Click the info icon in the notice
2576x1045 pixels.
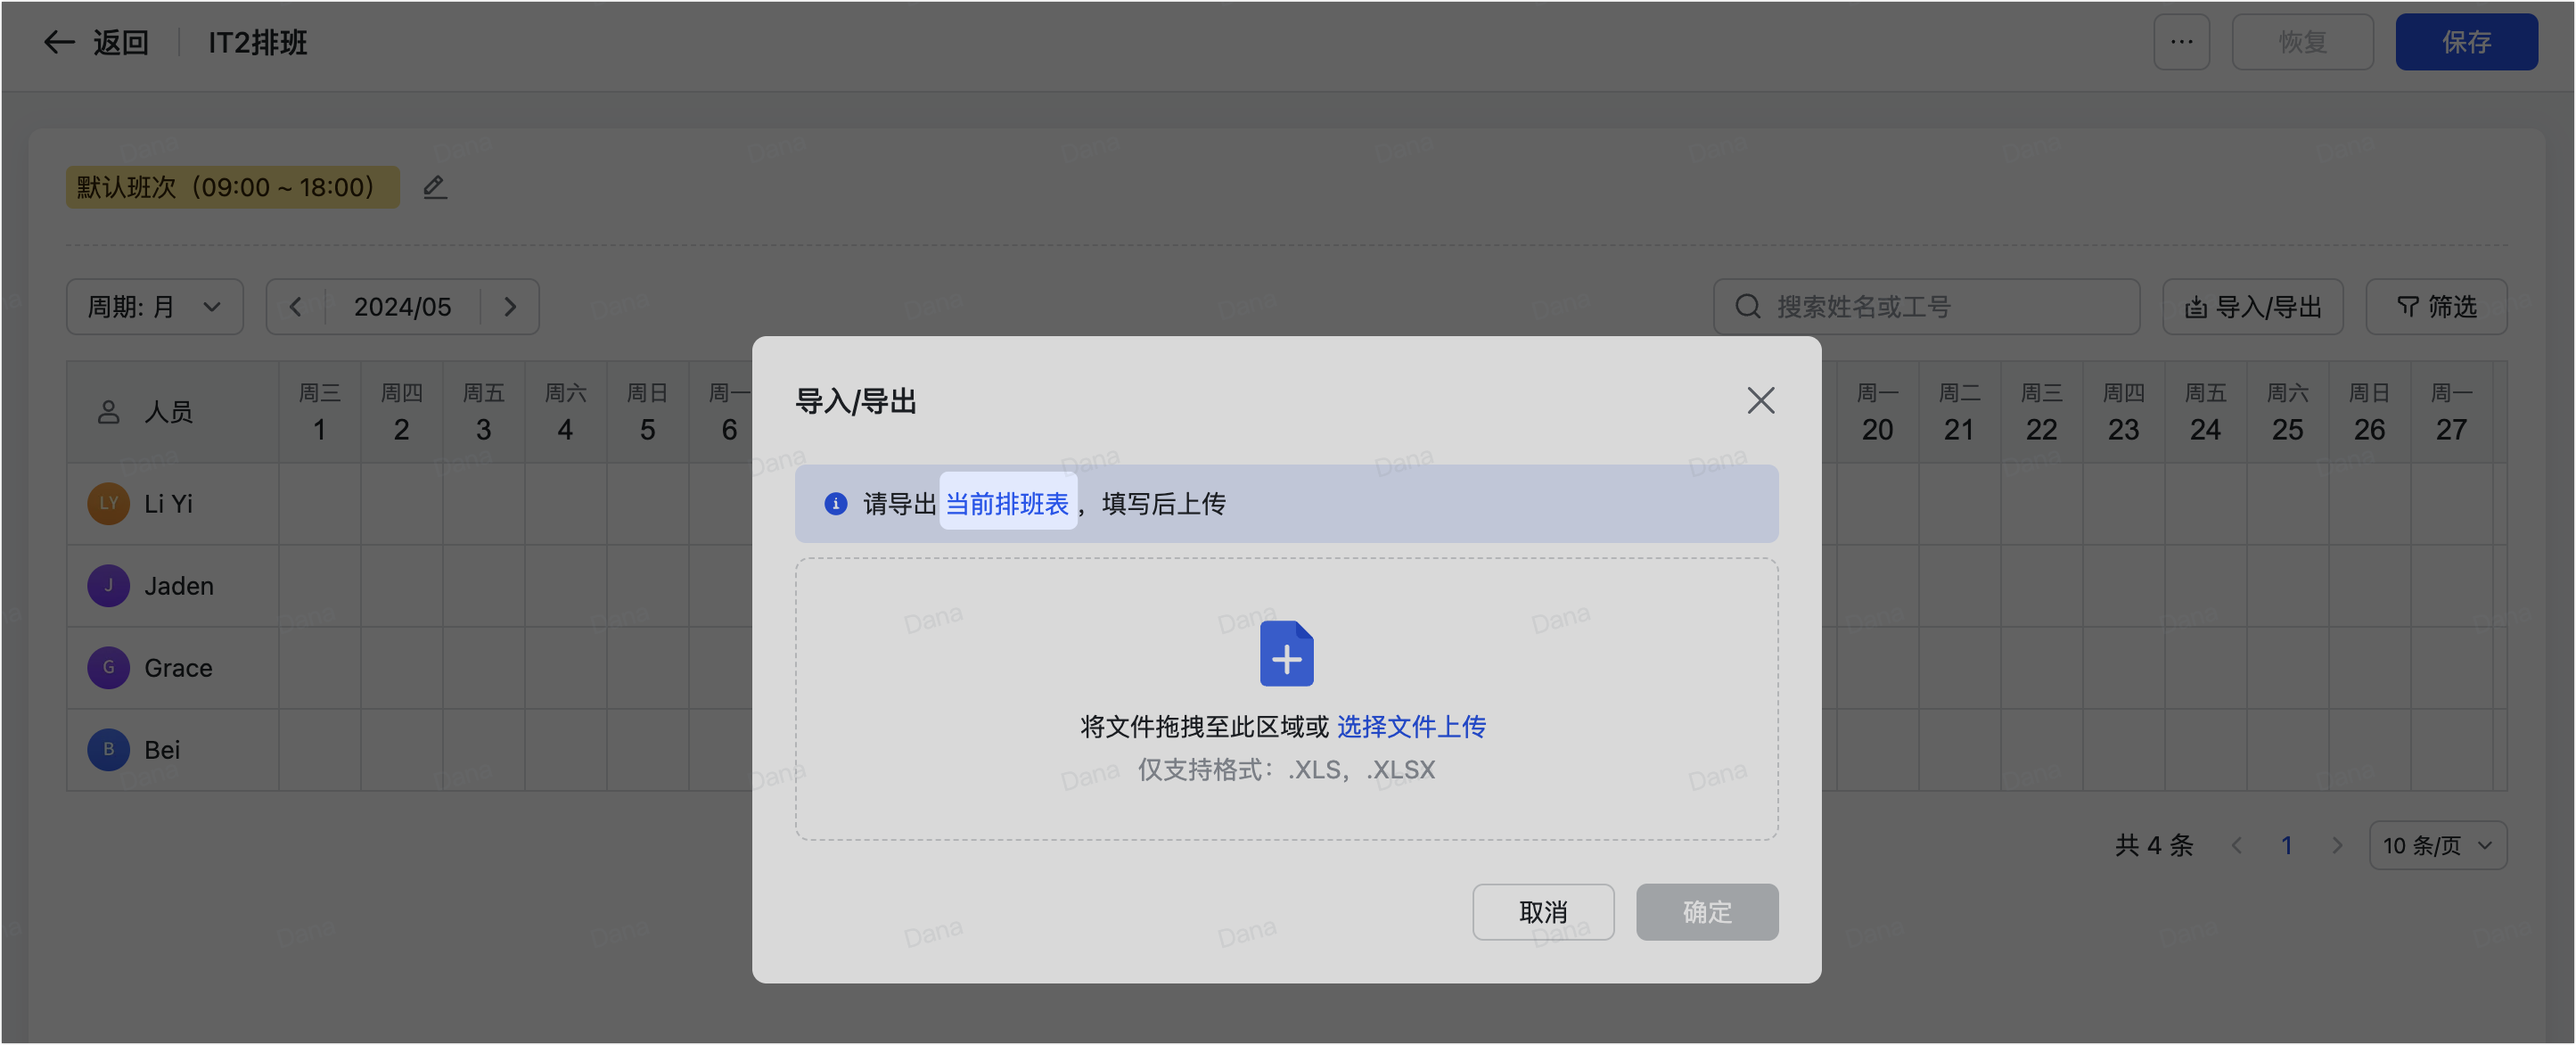(x=835, y=503)
